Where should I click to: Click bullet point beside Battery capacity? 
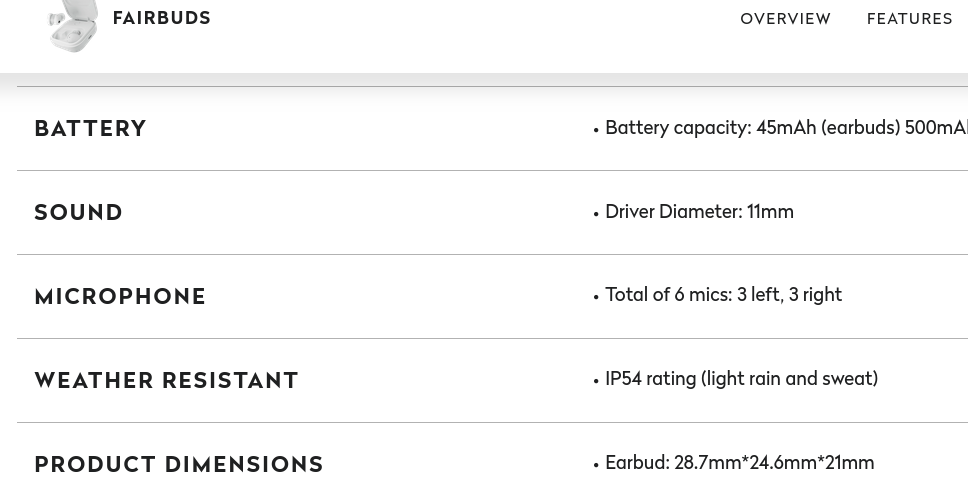coord(596,130)
